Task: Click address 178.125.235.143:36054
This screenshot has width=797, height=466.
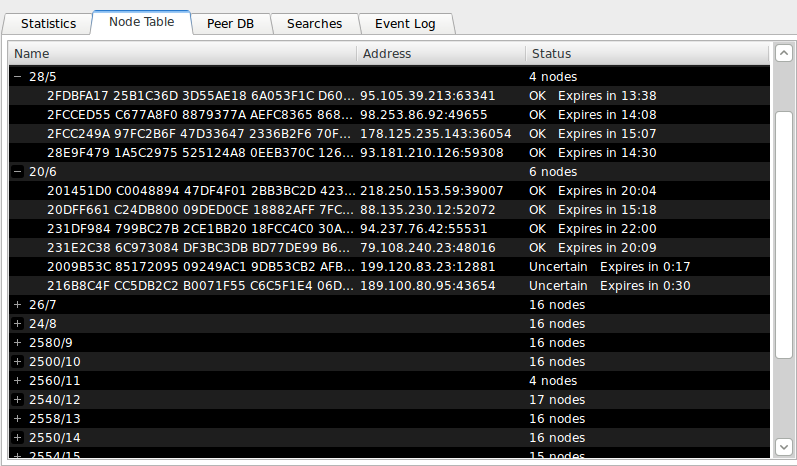Action: [436, 134]
